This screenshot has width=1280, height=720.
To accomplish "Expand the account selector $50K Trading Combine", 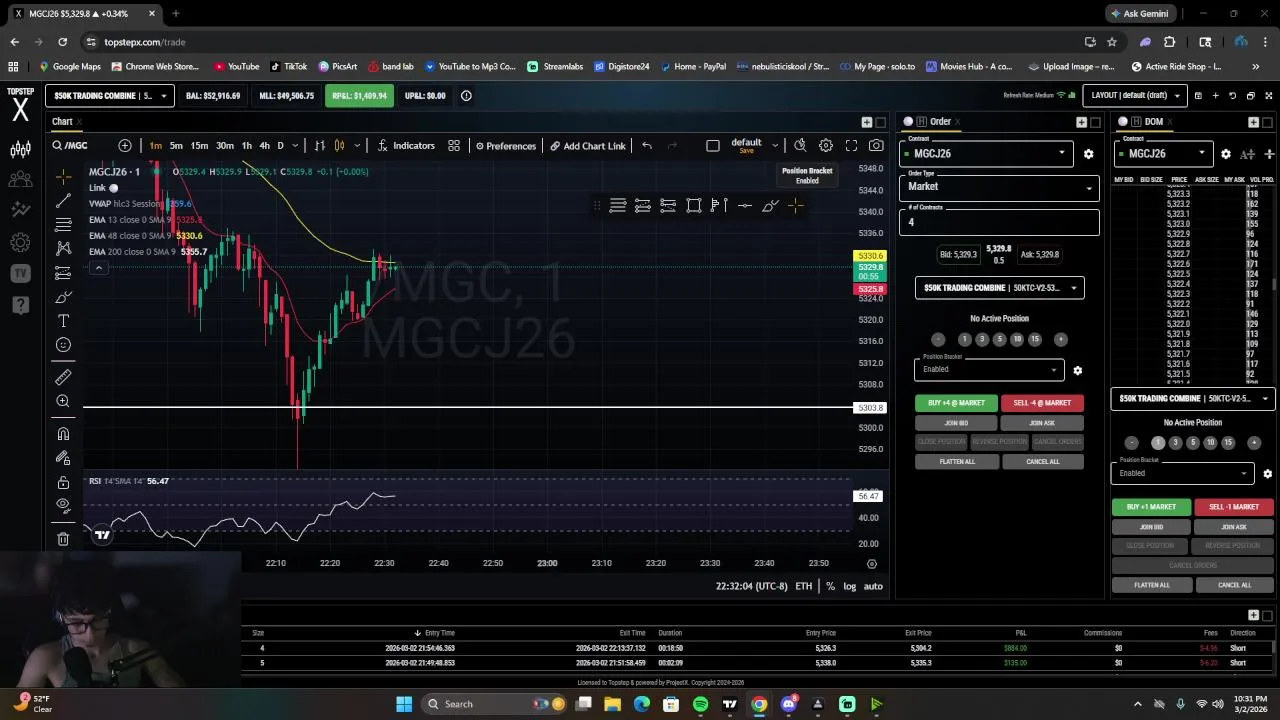I will pos(110,96).
